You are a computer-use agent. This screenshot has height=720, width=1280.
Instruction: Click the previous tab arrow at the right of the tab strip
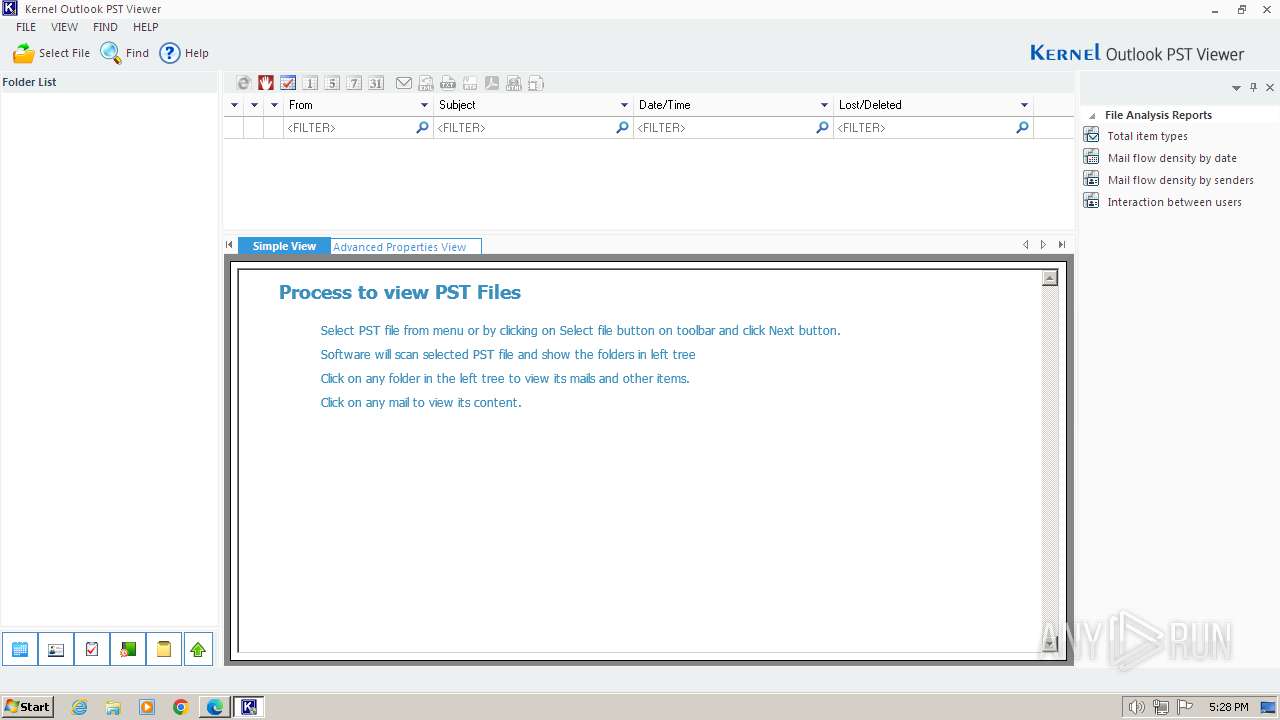click(1026, 245)
